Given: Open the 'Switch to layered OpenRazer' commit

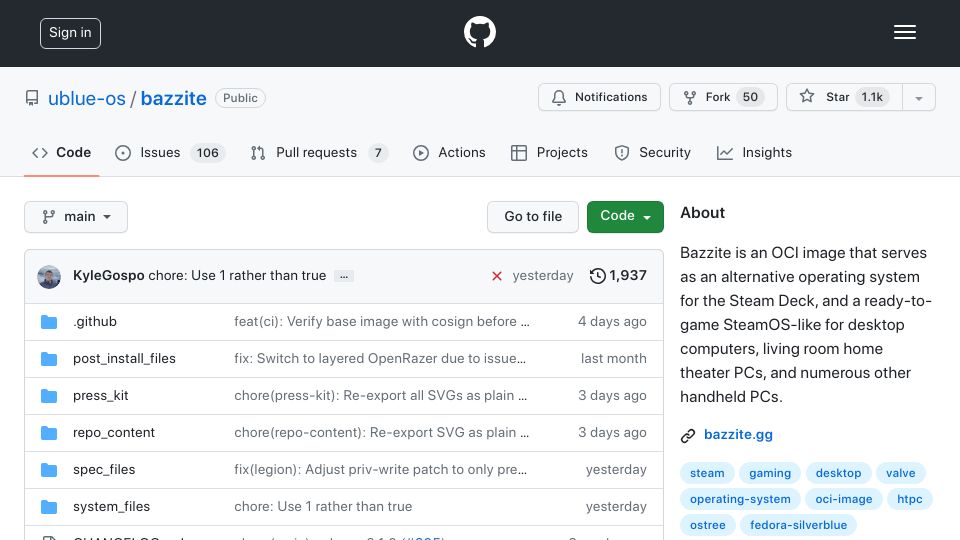Looking at the screenshot, I should pyautogui.click(x=380, y=358).
